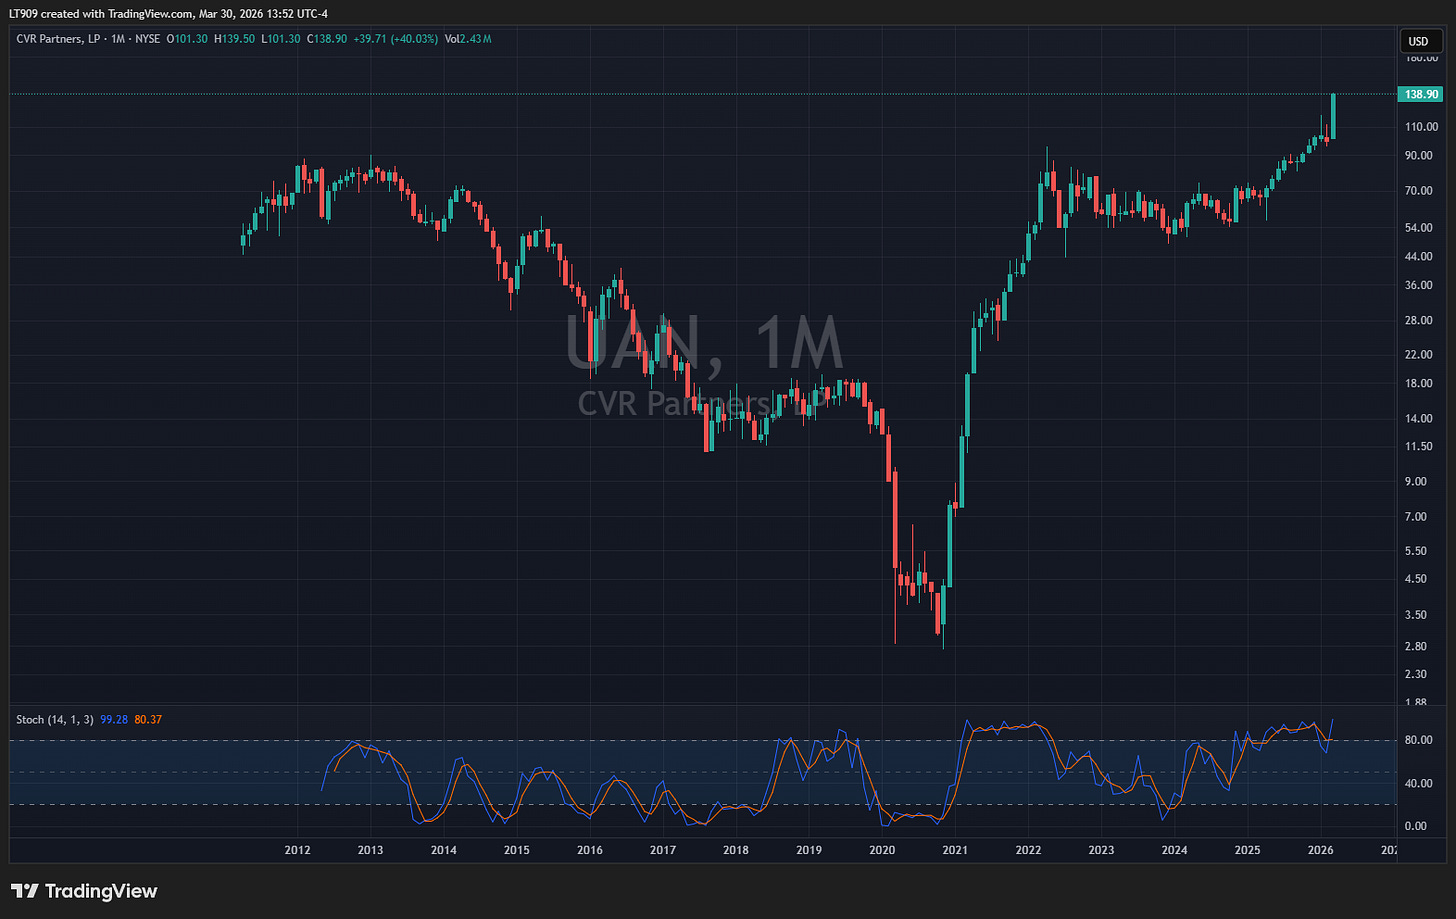Click the high price H139.50

coord(234,39)
